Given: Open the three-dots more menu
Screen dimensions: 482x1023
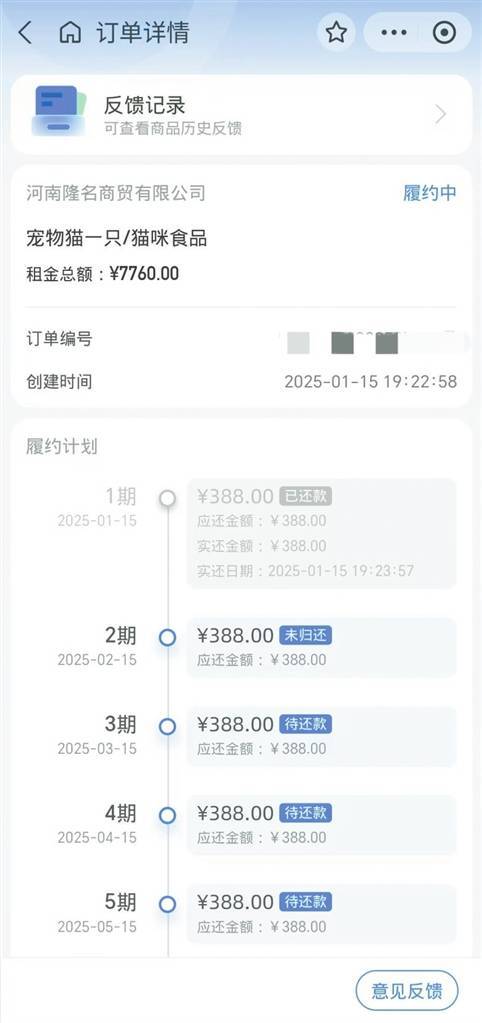Looking at the screenshot, I should click(x=394, y=32).
